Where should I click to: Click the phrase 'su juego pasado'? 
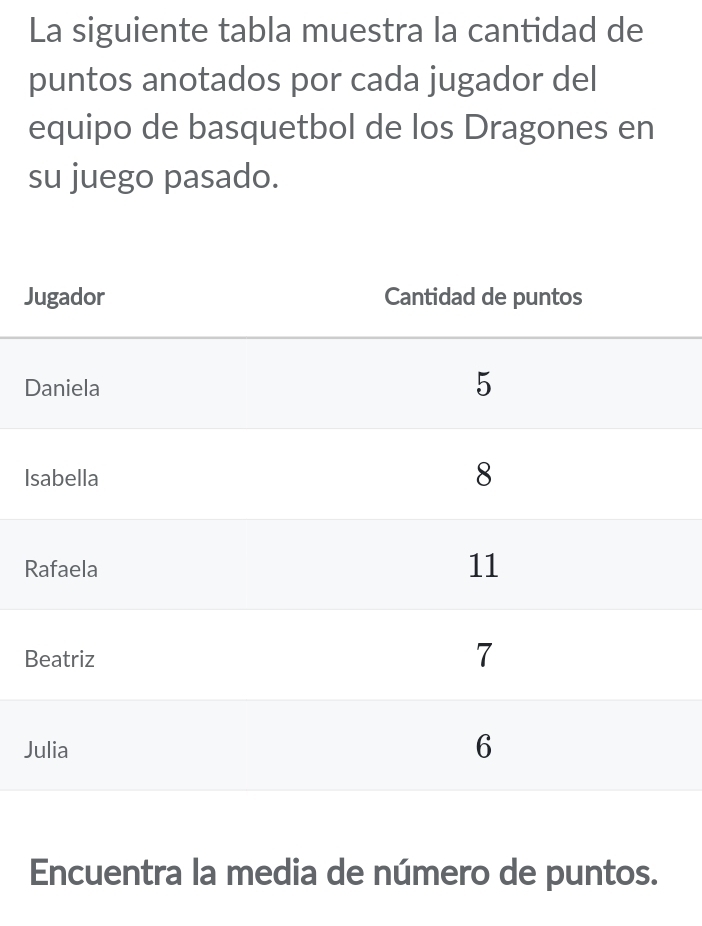154,177
